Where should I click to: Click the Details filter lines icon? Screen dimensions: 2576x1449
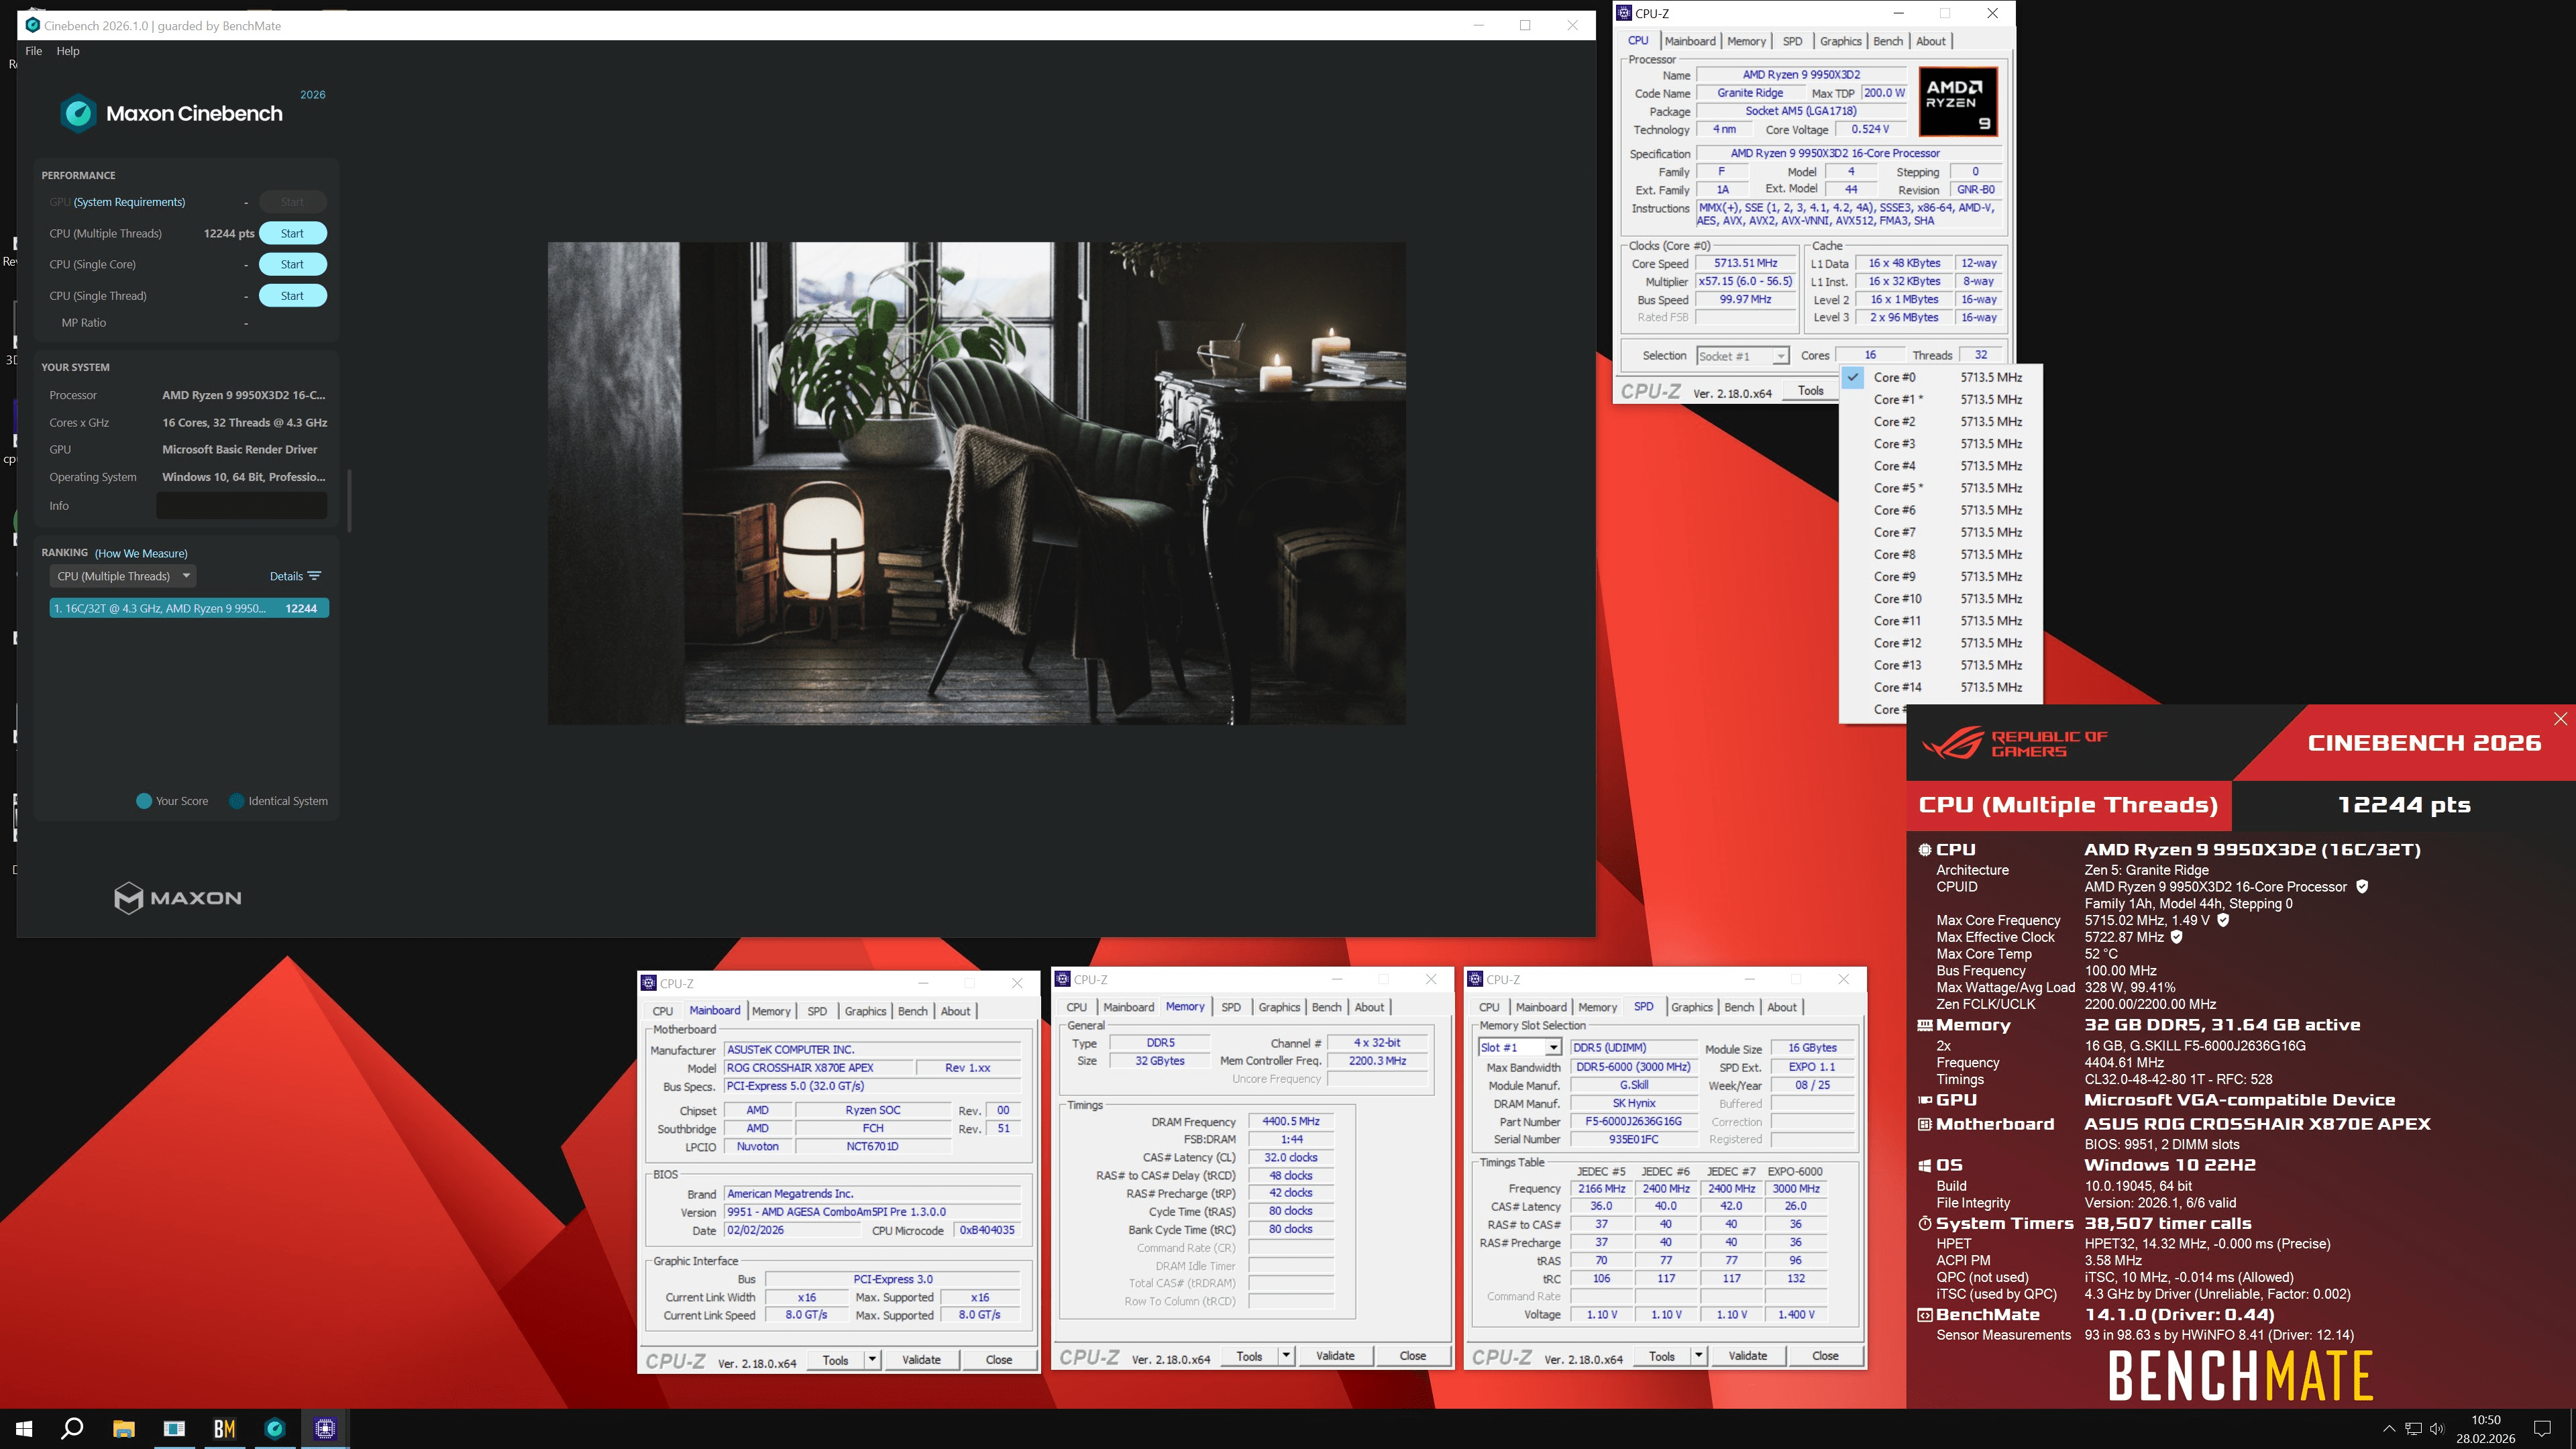click(315, 576)
